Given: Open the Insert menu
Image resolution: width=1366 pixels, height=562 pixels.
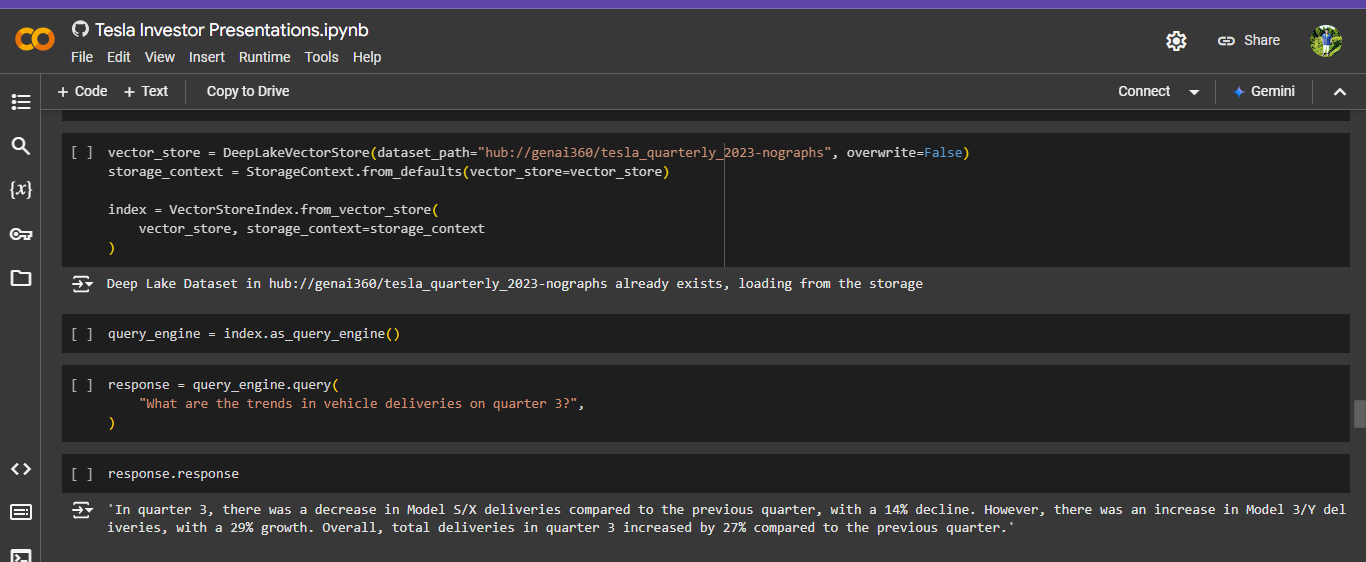Looking at the screenshot, I should click(207, 57).
